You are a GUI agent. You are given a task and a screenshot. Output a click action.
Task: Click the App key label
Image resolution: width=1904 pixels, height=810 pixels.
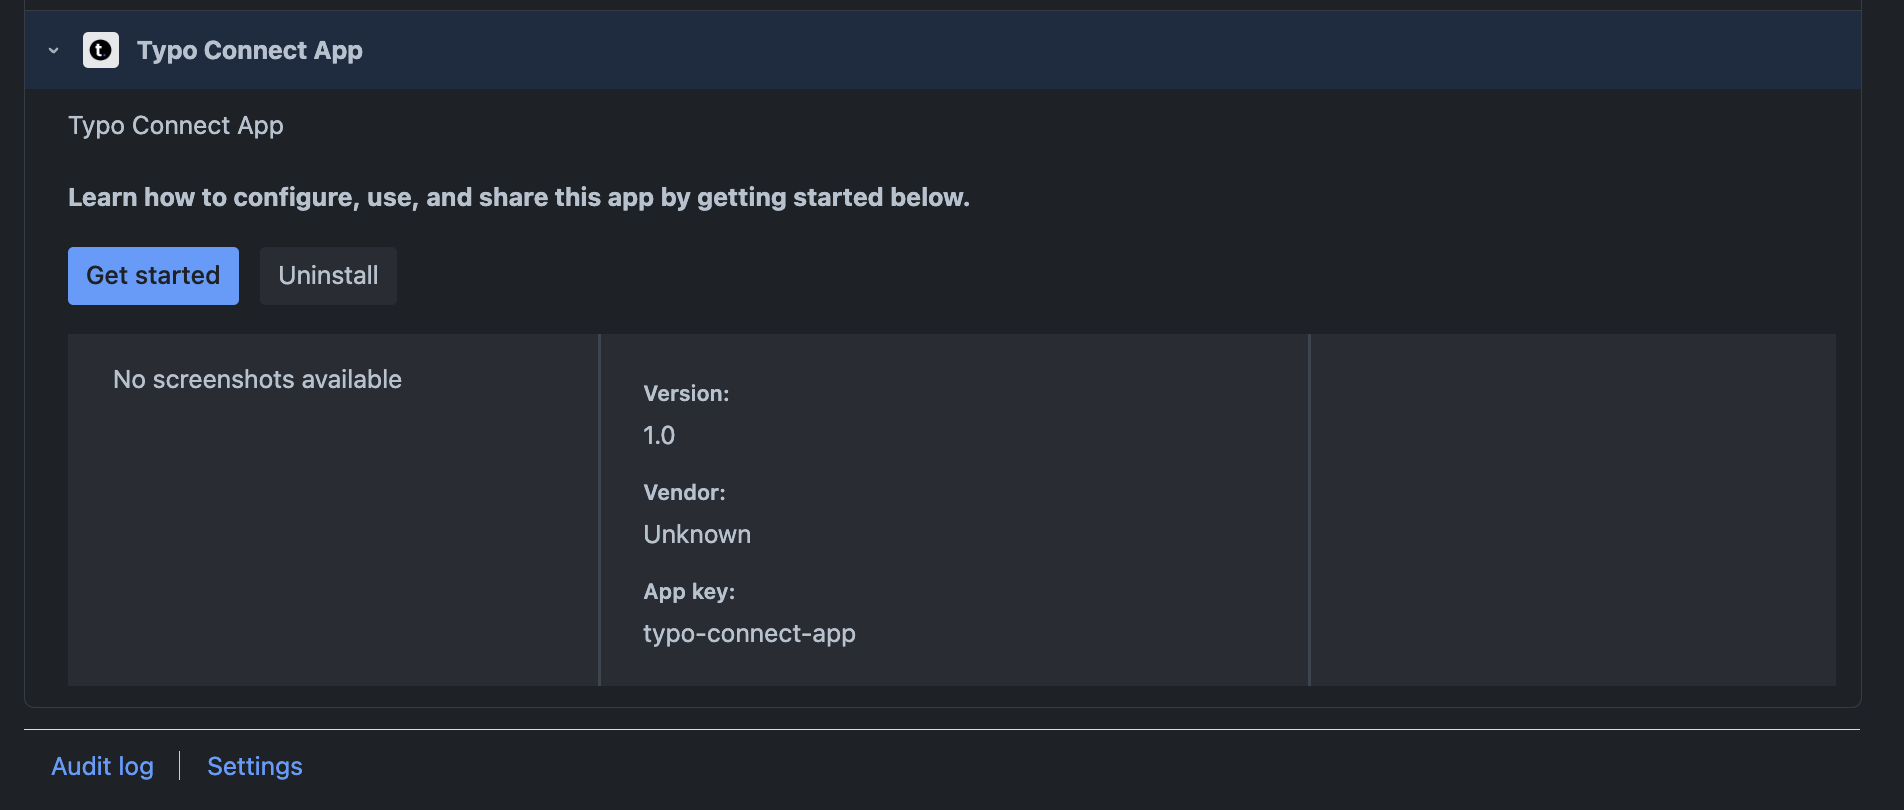(689, 592)
